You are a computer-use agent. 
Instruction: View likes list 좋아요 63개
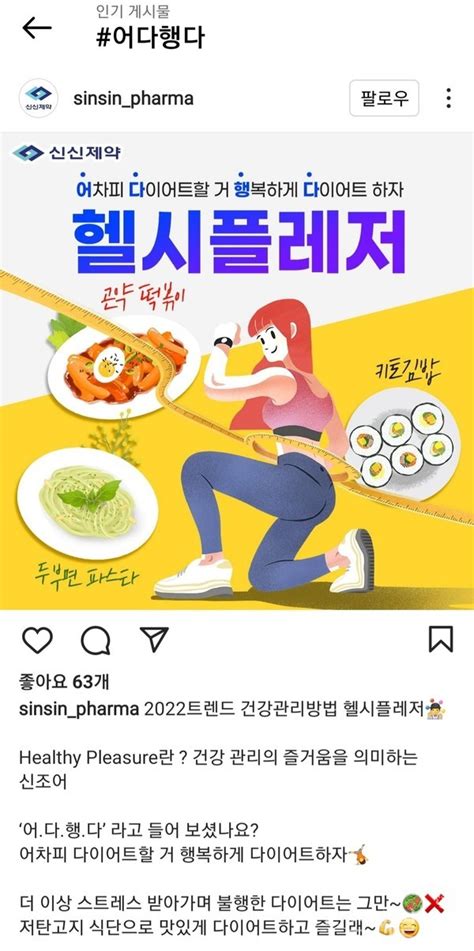(x=64, y=682)
